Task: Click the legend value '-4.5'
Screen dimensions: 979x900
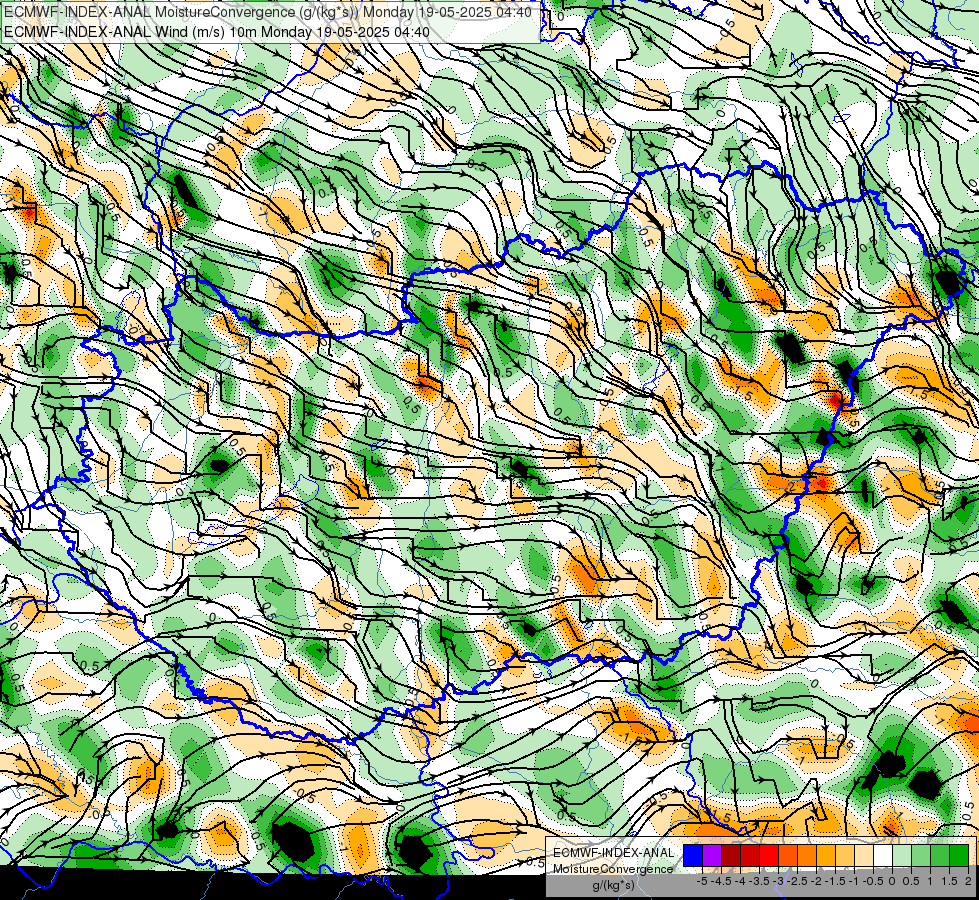Action: 721,881
